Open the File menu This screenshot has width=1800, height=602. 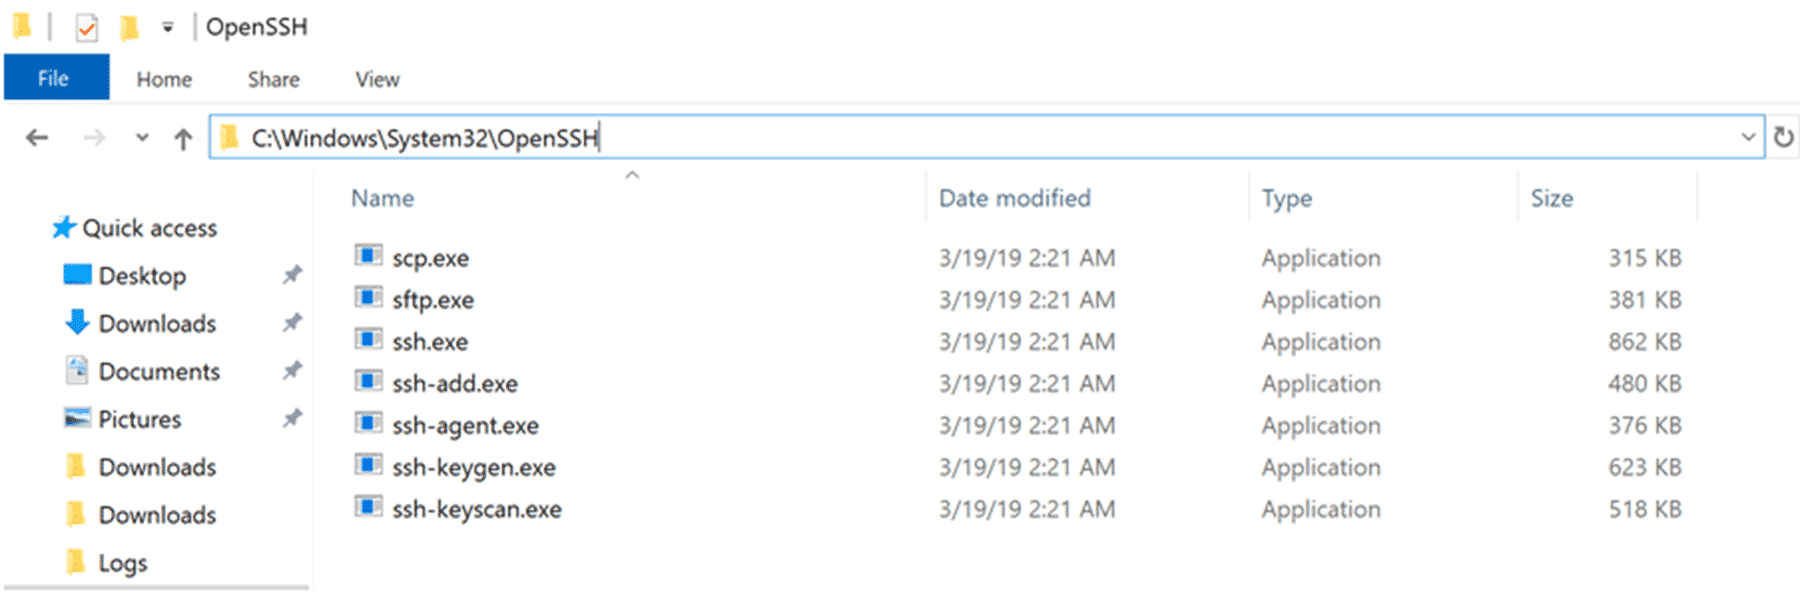click(x=56, y=78)
